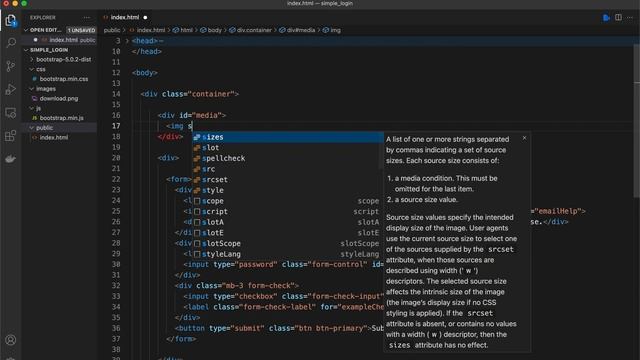This screenshot has width=640, height=360.
Task: Open the Search view in activity bar
Action: [11, 43]
